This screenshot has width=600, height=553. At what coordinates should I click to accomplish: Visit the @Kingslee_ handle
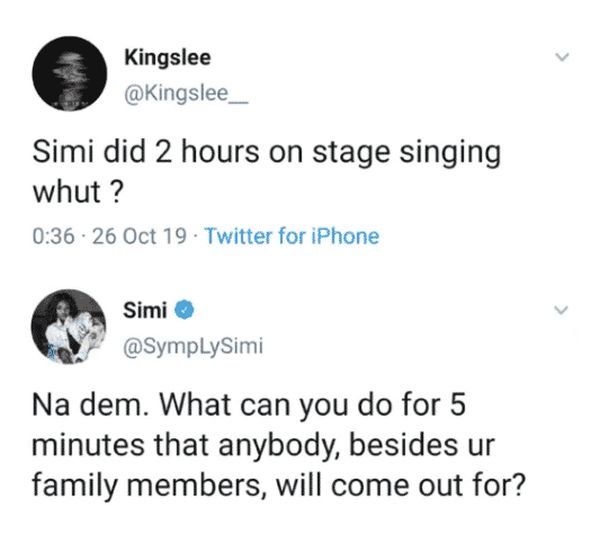coord(186,94)
